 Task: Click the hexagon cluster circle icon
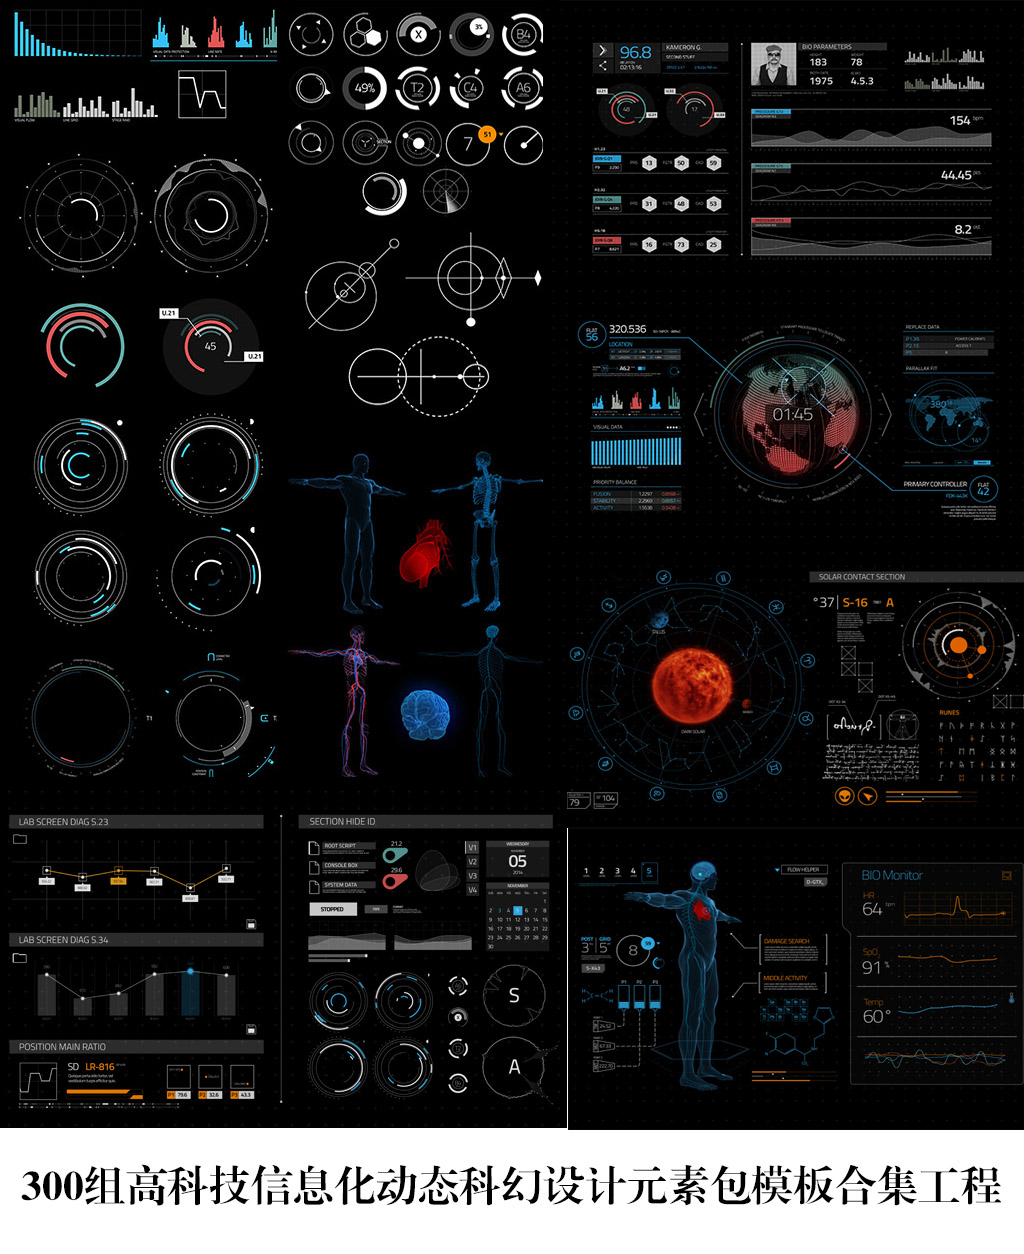tap(366, 35)
